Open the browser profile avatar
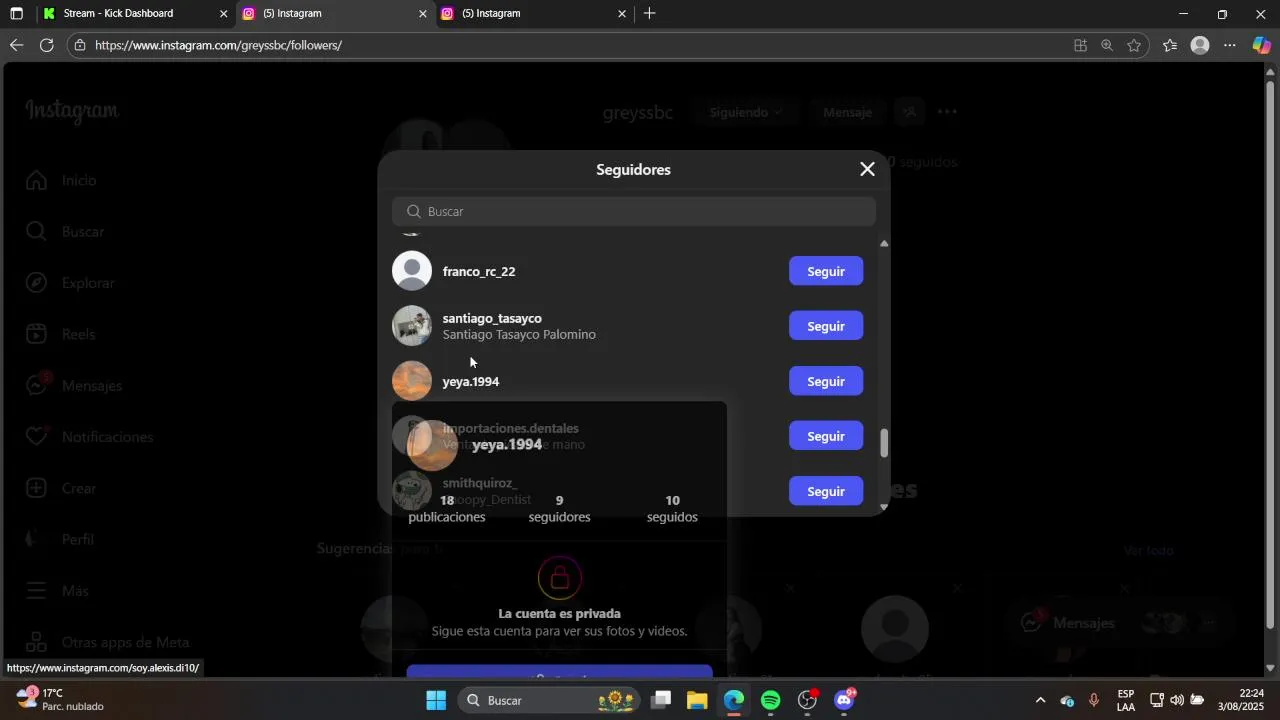Screen dimensions: 1280x720 (x=1200, y=45)
